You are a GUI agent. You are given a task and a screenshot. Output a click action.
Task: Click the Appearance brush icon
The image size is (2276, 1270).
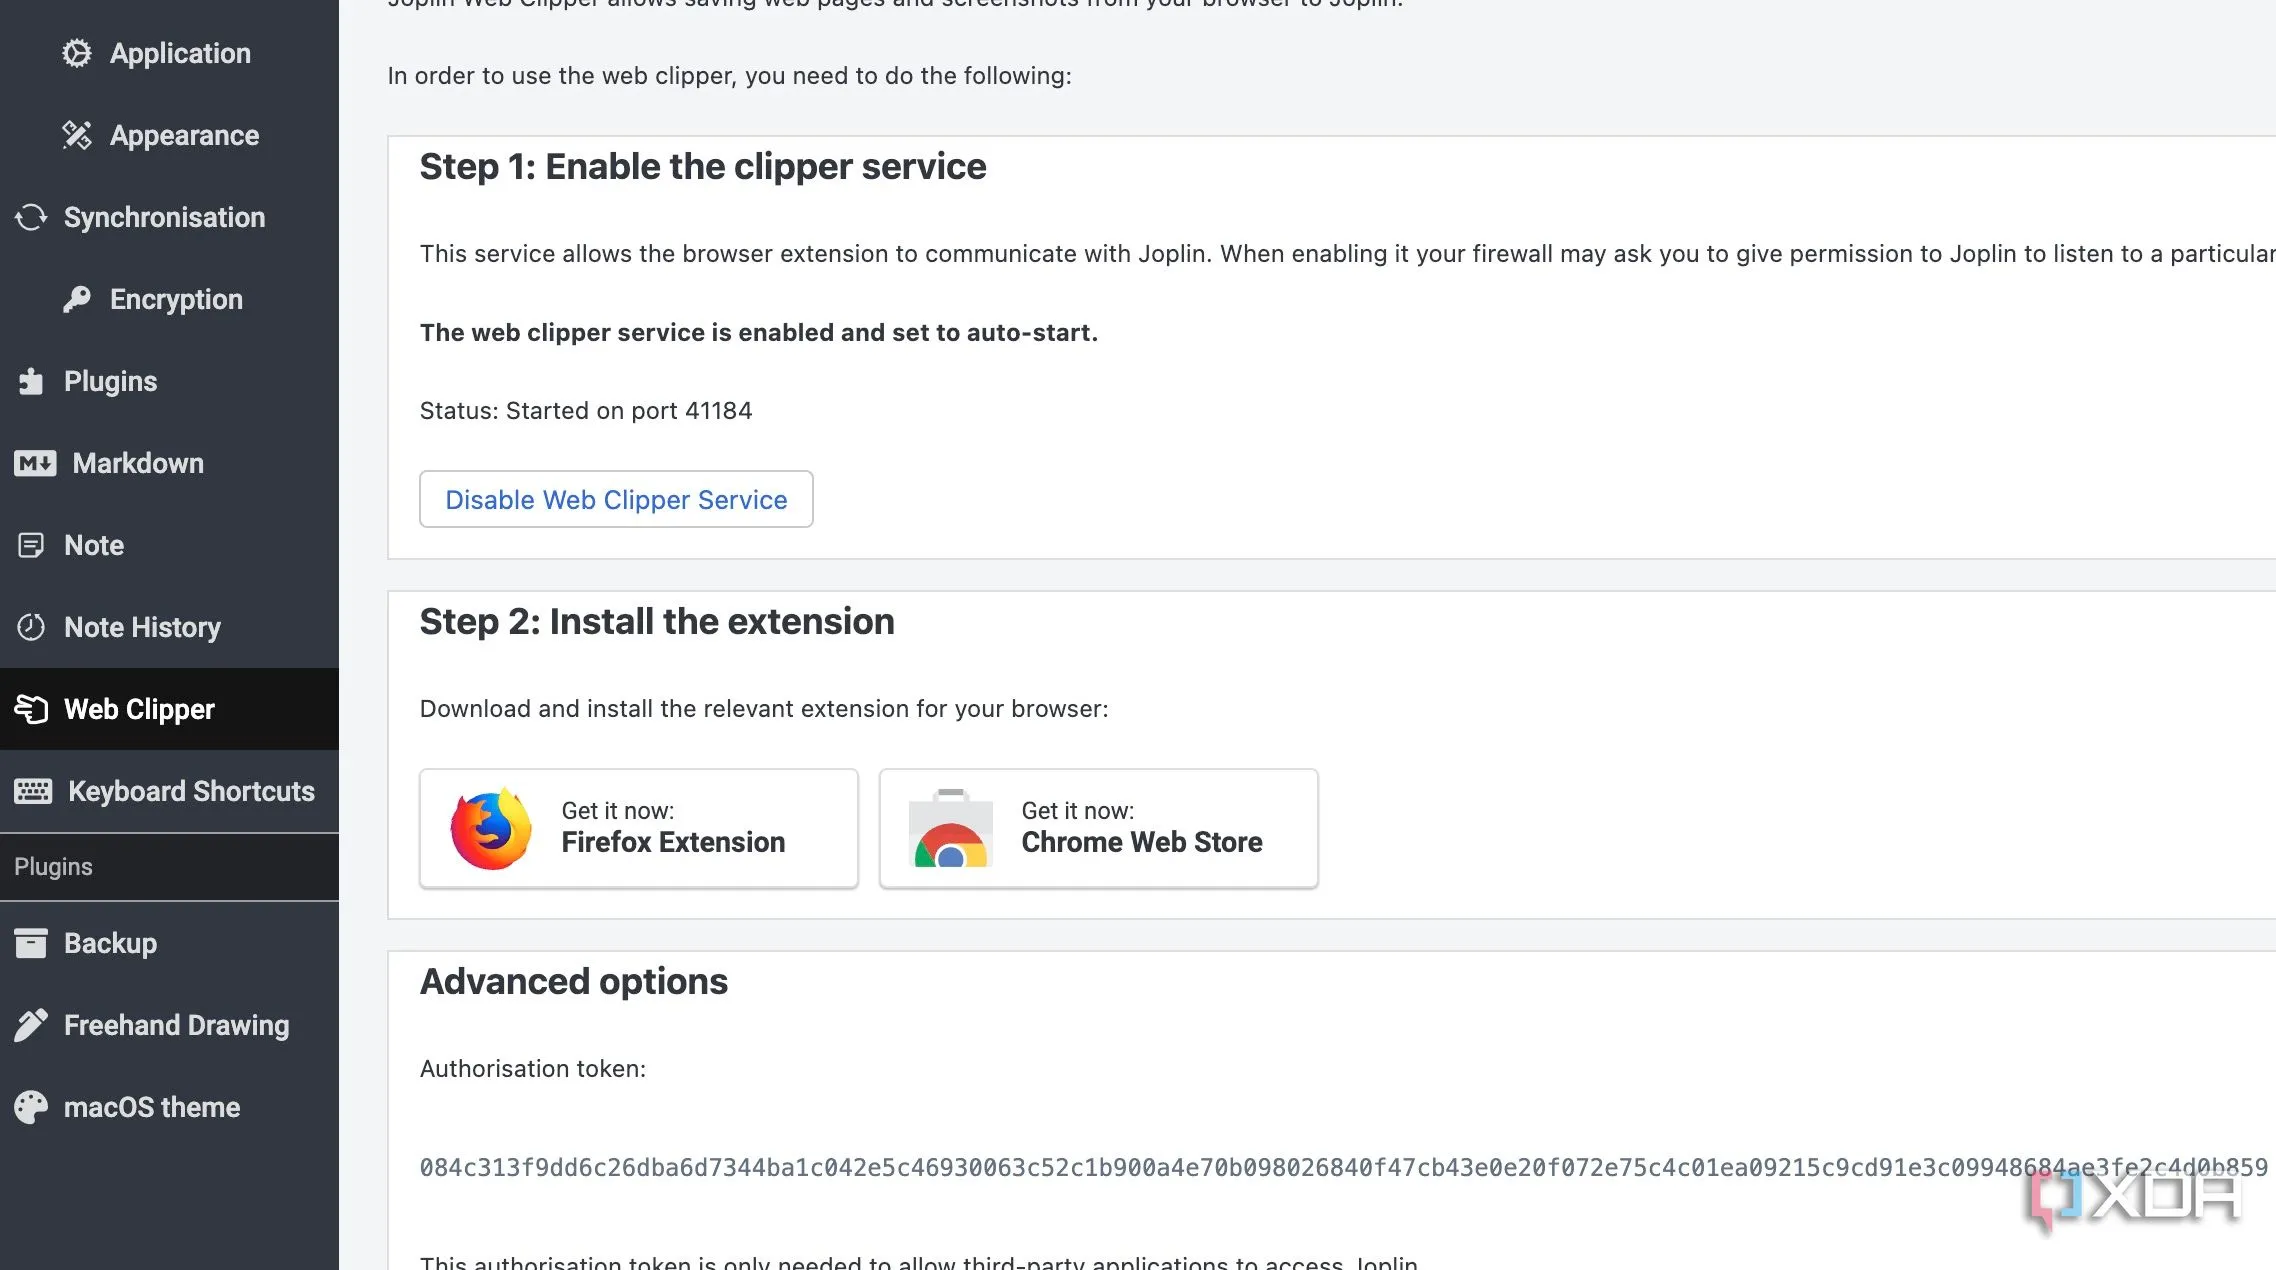click(77, 135)
